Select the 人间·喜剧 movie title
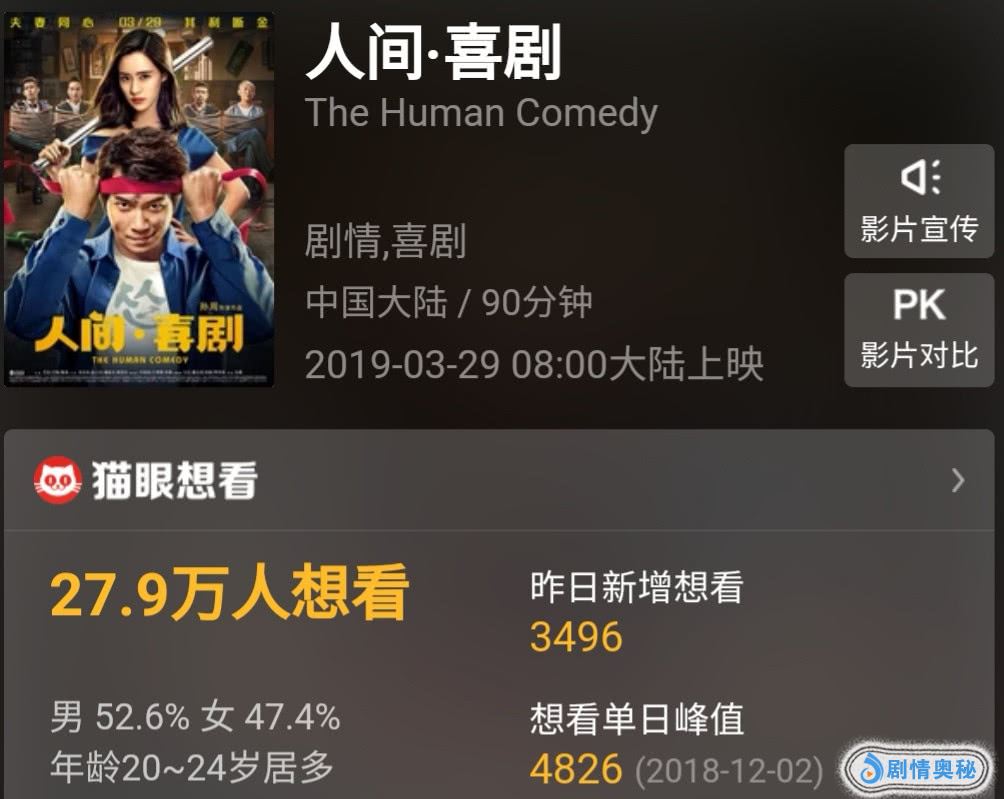The width and height of the screenshot is (1004, 799). click(x=433, y=51)
